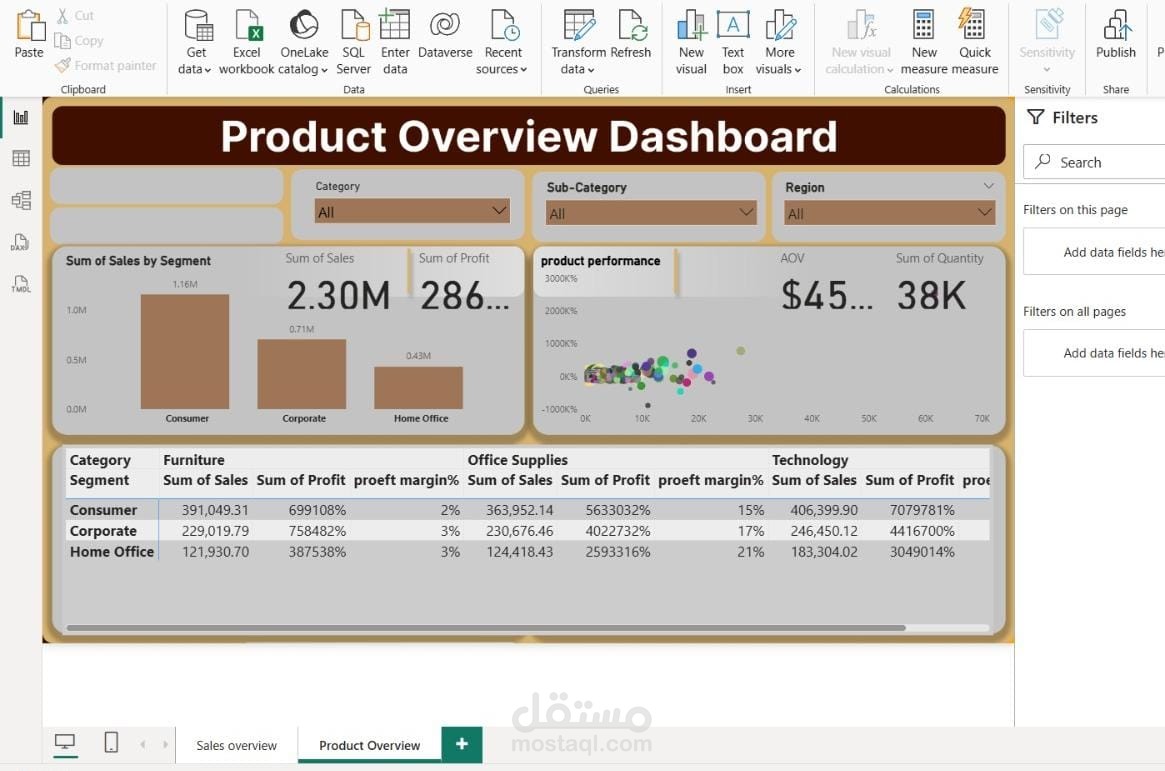Click the Cut scissors button
Viewport: 1165px width, 771px height.
pyautogui.click(x=75, y=16)
